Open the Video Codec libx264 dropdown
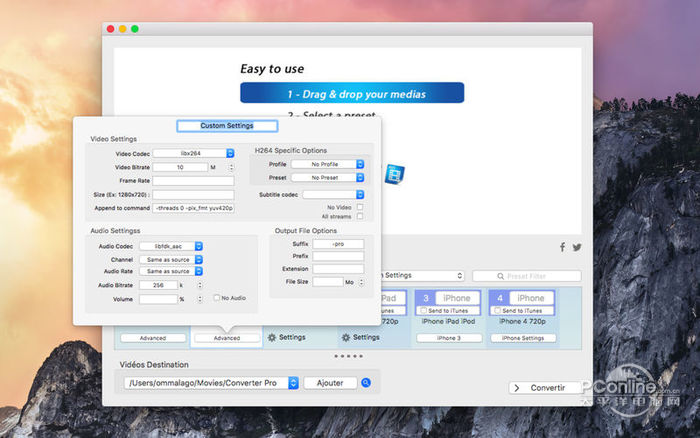This screenshot has width=700, height=438. click(193, 154)
